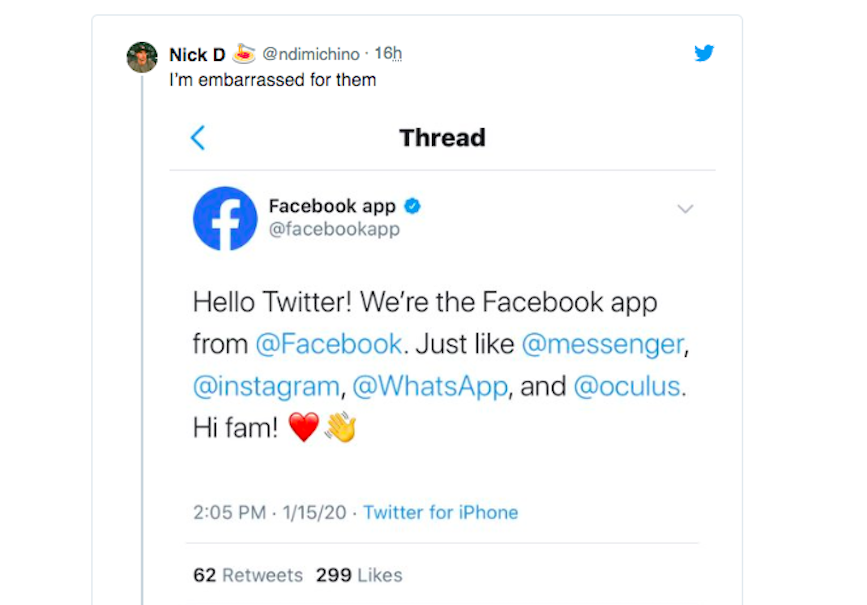View the 299 Likes list

pos(359,575)
